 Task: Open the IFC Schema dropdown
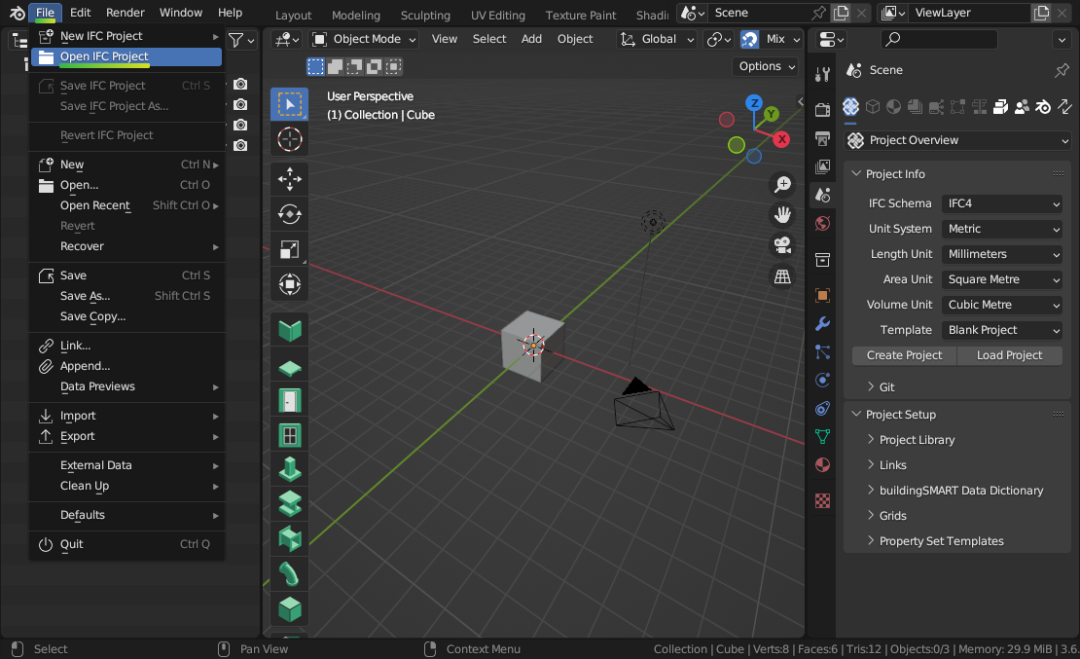[1002, 204]
